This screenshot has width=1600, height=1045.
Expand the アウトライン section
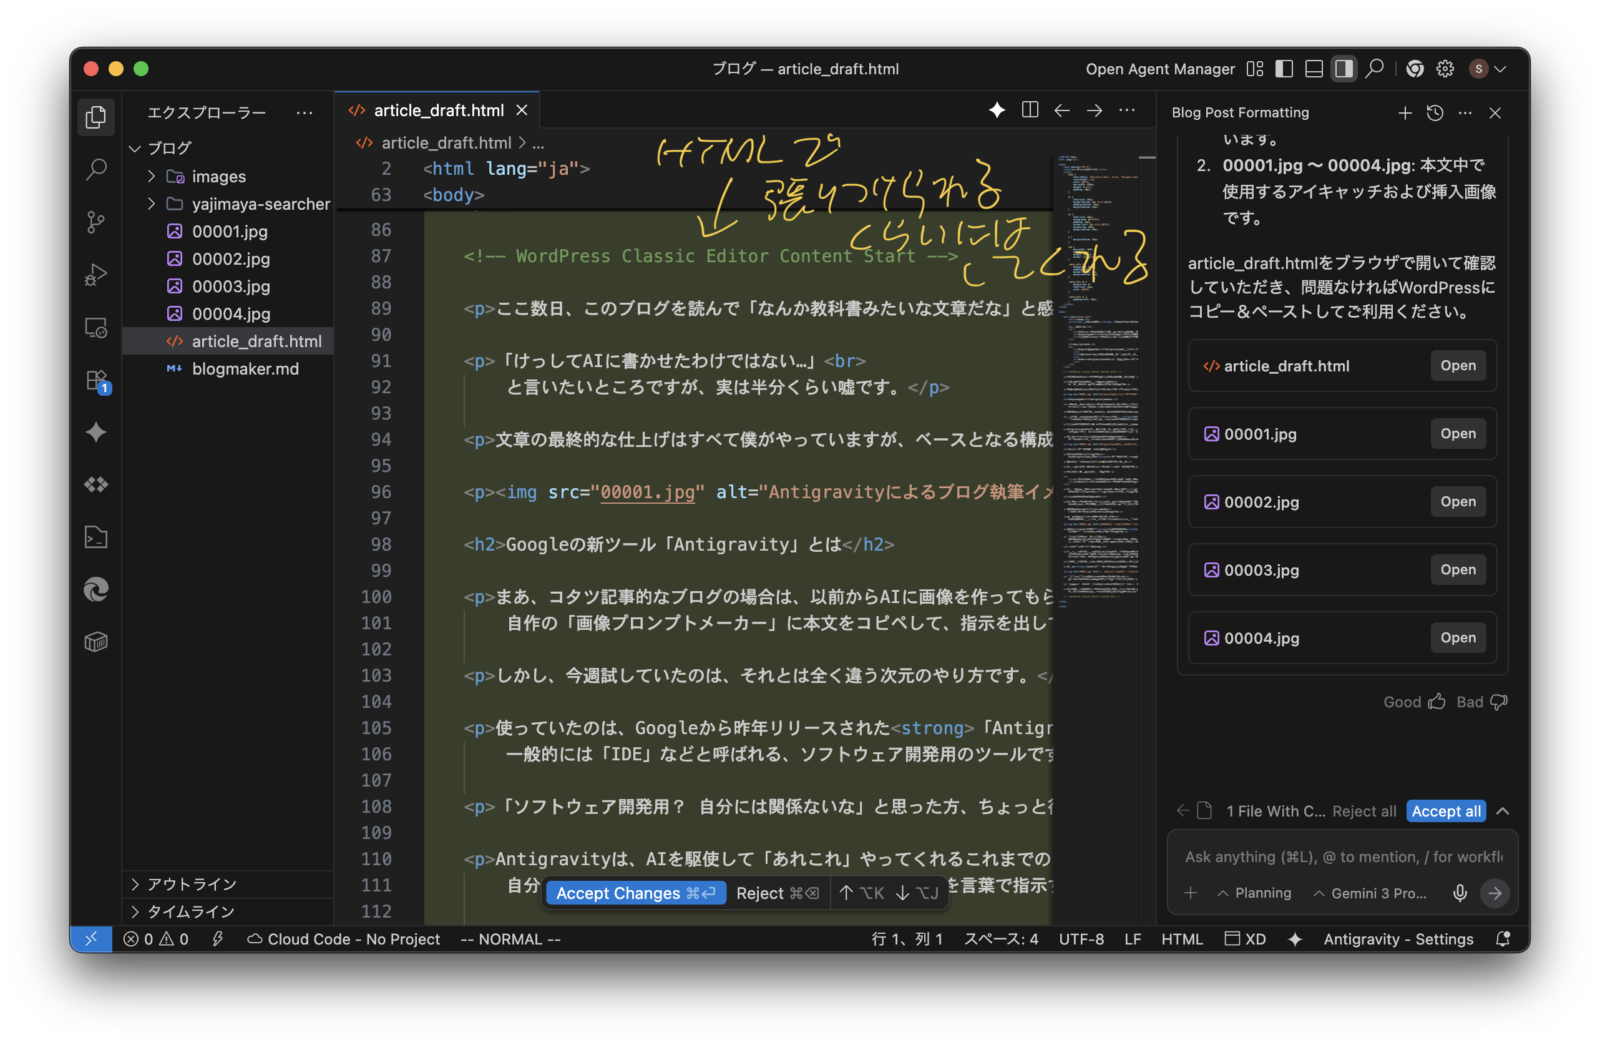tap(192, 884)
